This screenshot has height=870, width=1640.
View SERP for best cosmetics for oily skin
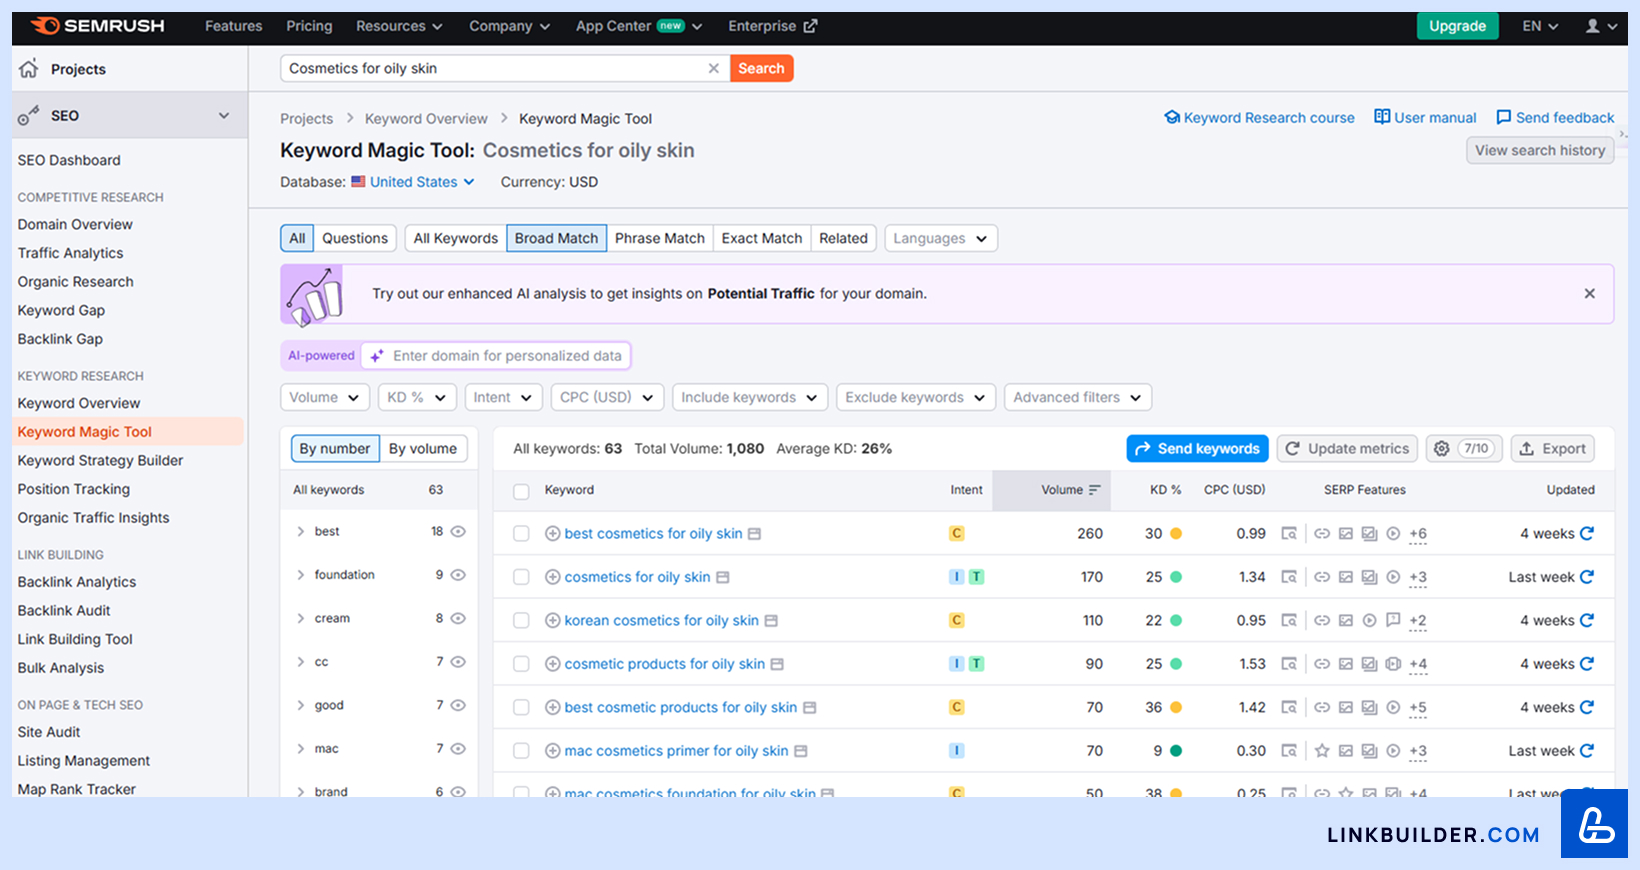1289,534
